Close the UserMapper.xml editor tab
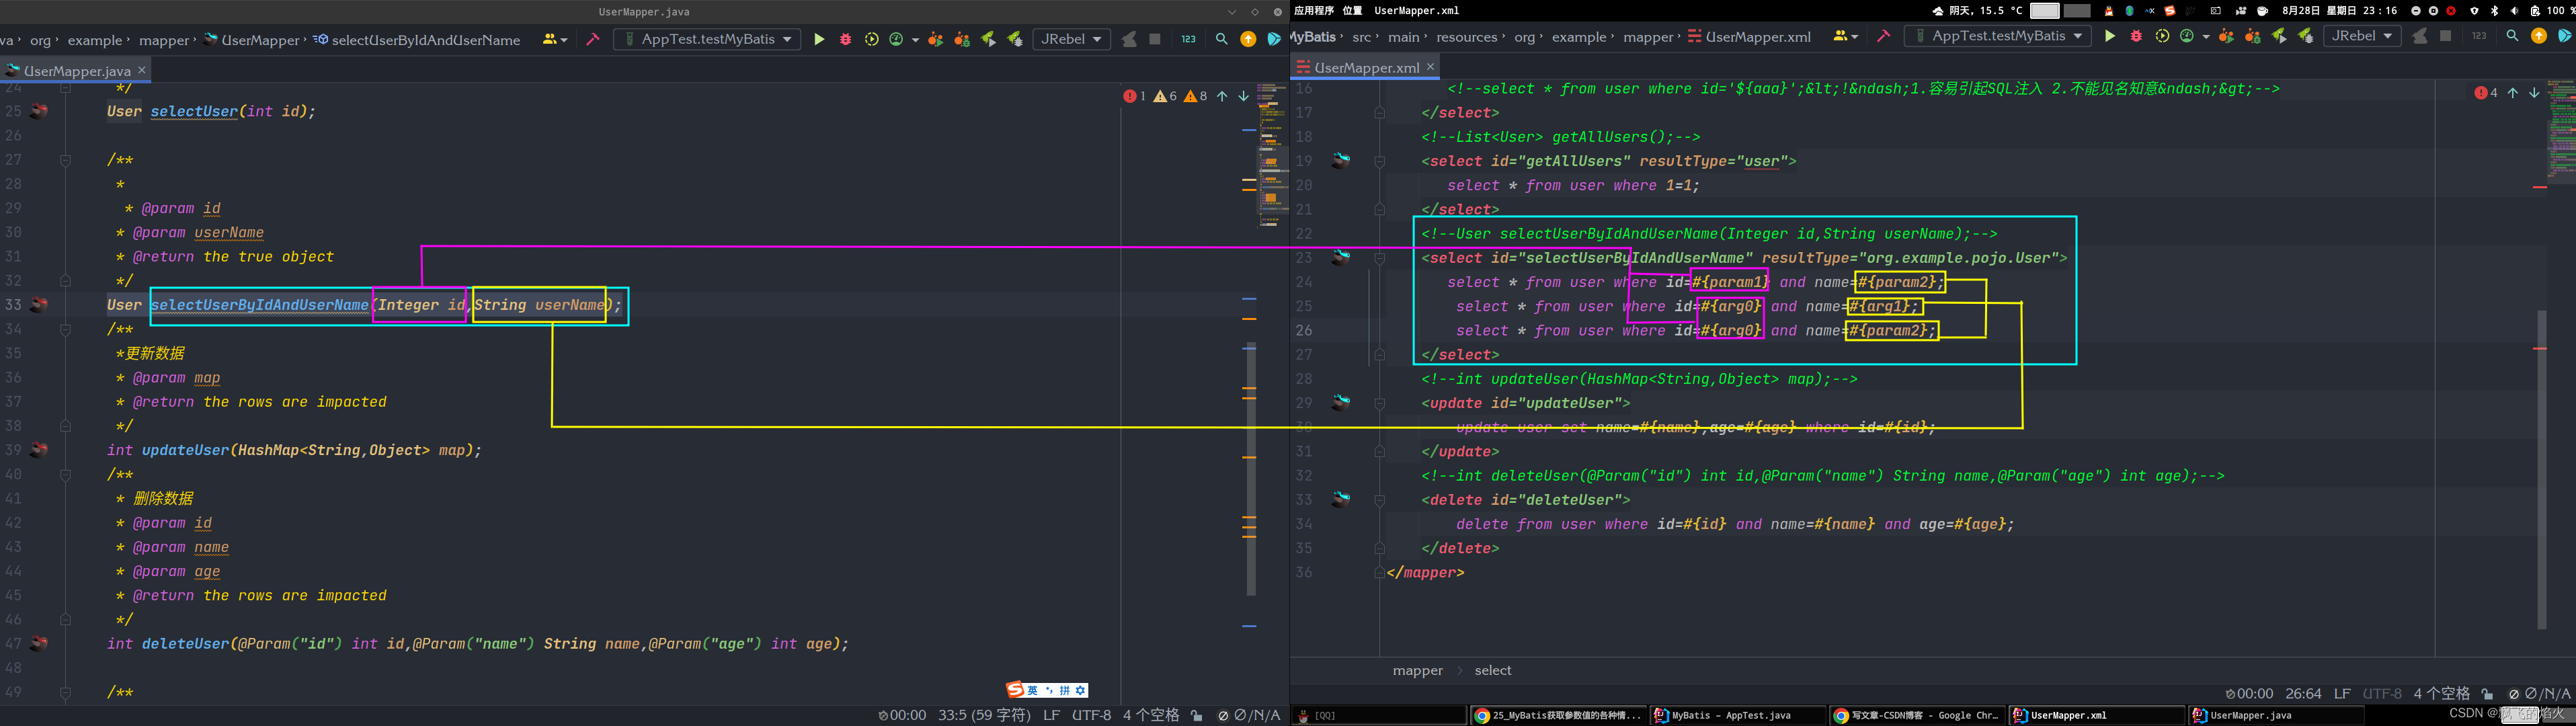 [1430, 66]
